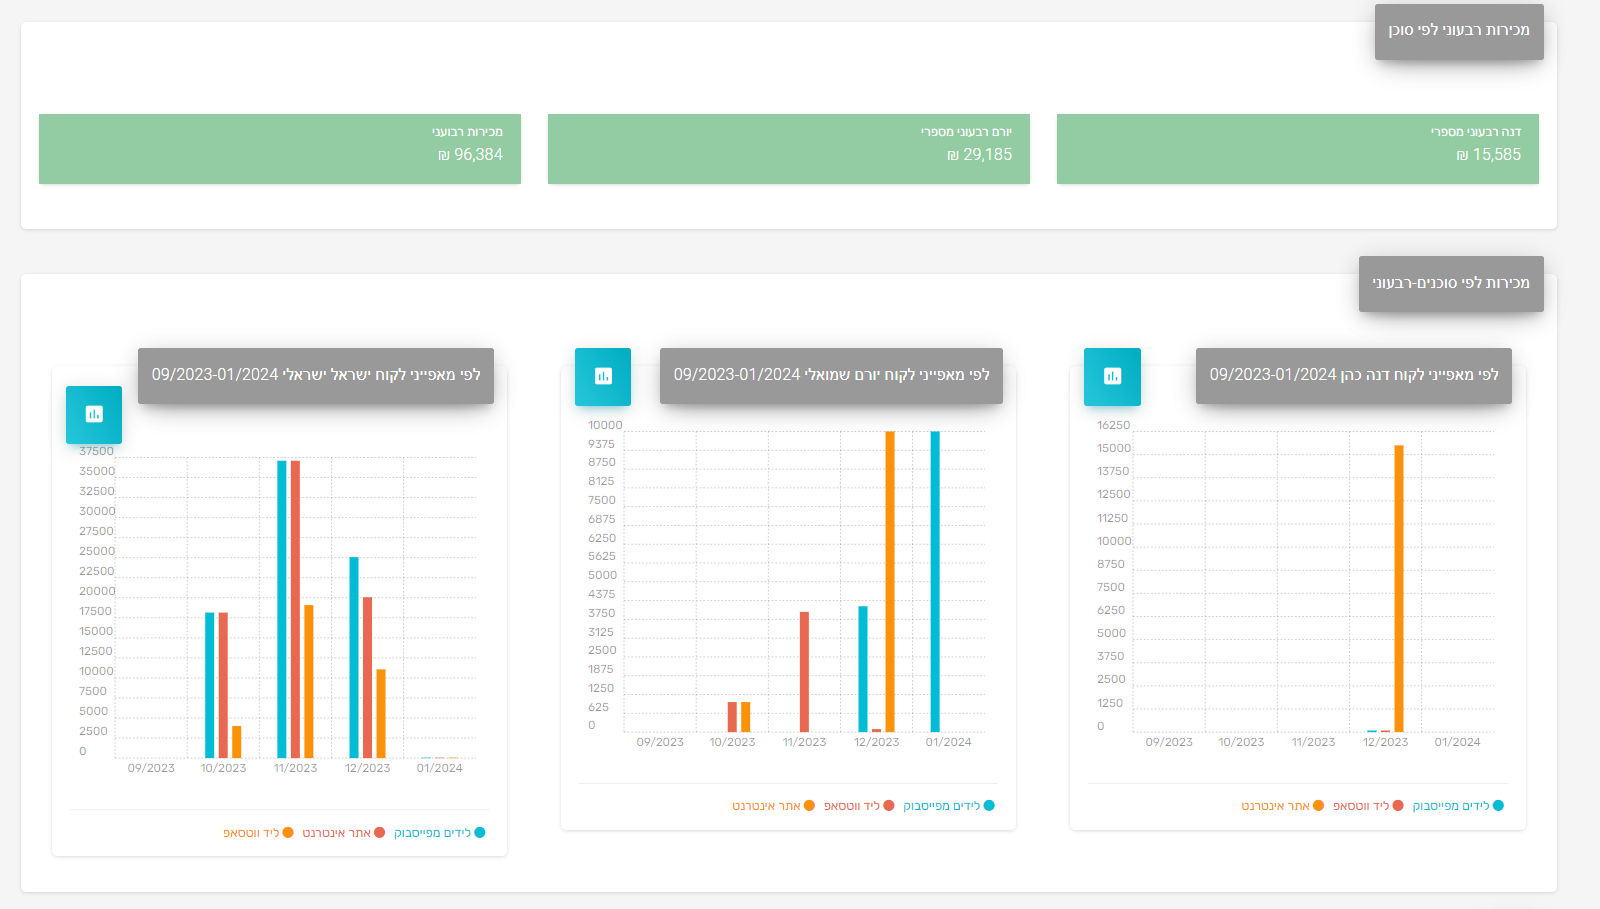Click 10/2023 axis label in דנה כהן chart
Image resolution: width=1600 pixels, height=909 pixels.
1241,742
